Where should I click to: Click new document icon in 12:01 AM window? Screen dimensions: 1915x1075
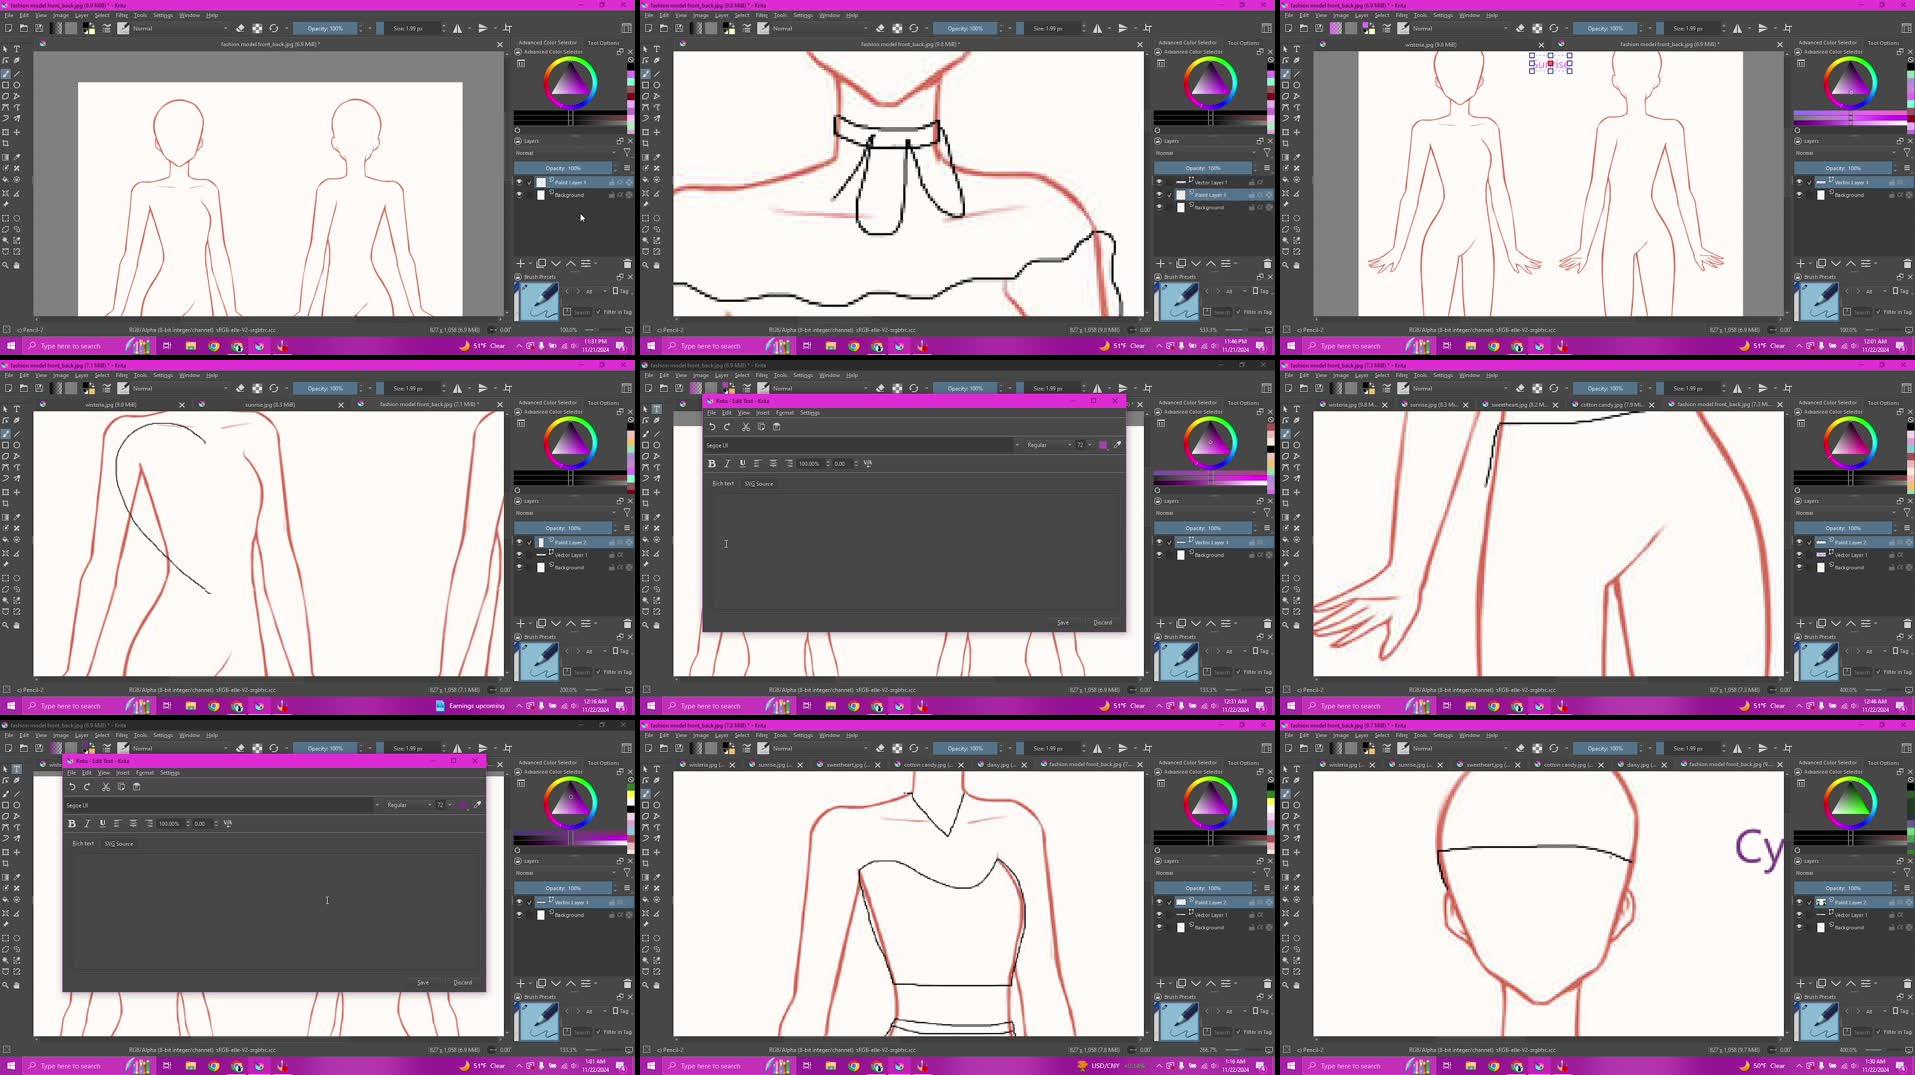tap(1288, 28)
